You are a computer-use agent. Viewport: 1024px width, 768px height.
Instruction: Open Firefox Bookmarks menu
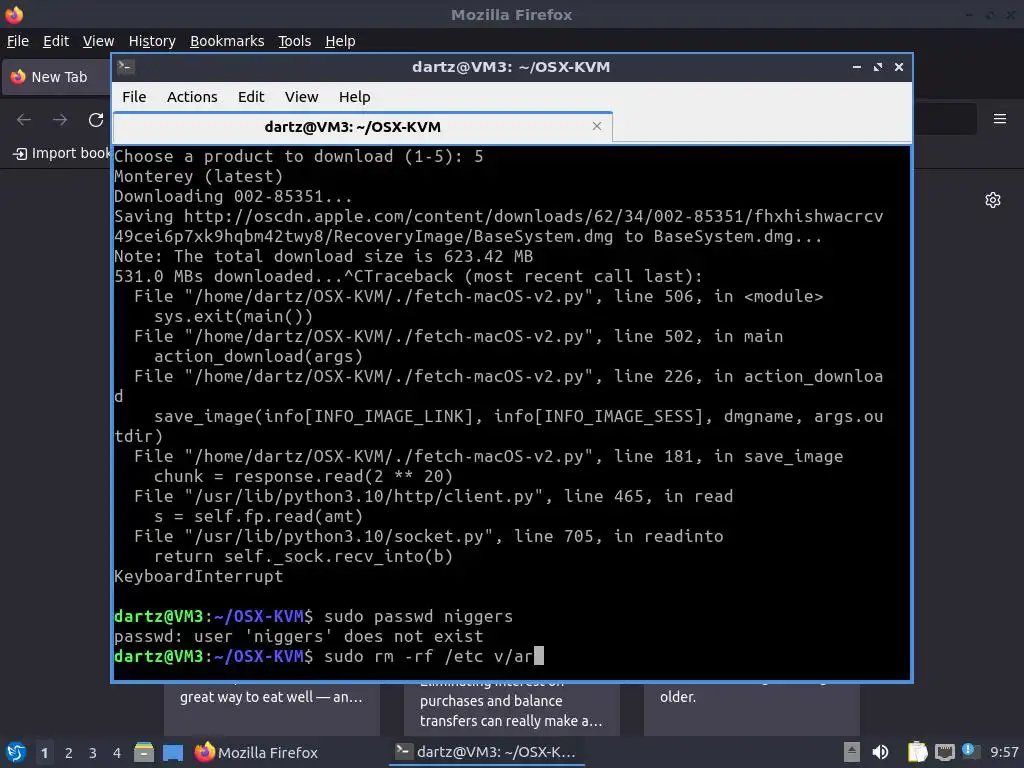pos(227,41)
